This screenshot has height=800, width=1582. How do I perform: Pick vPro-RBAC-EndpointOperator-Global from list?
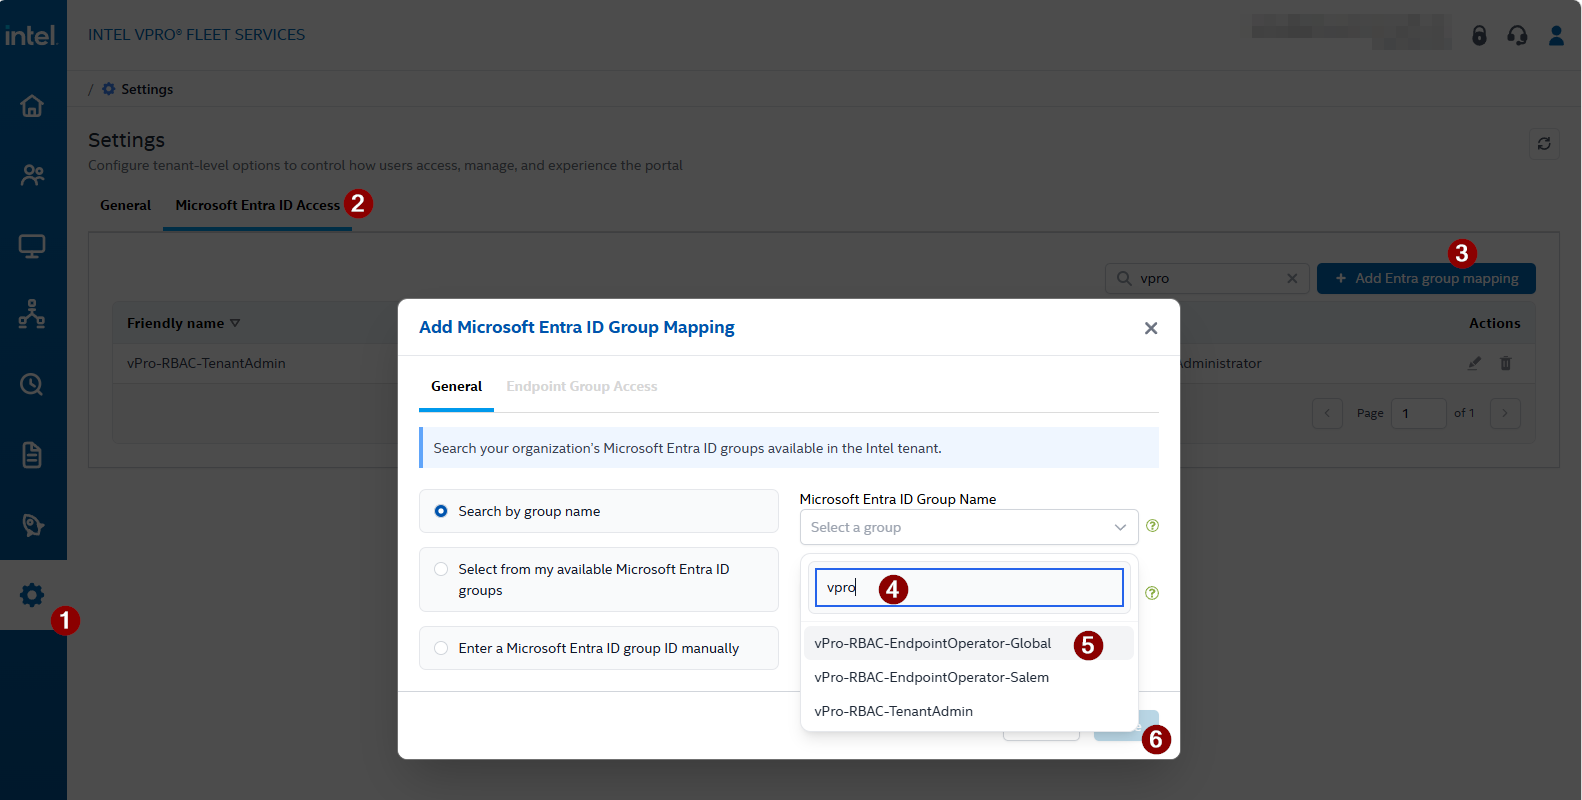point(968,643)
